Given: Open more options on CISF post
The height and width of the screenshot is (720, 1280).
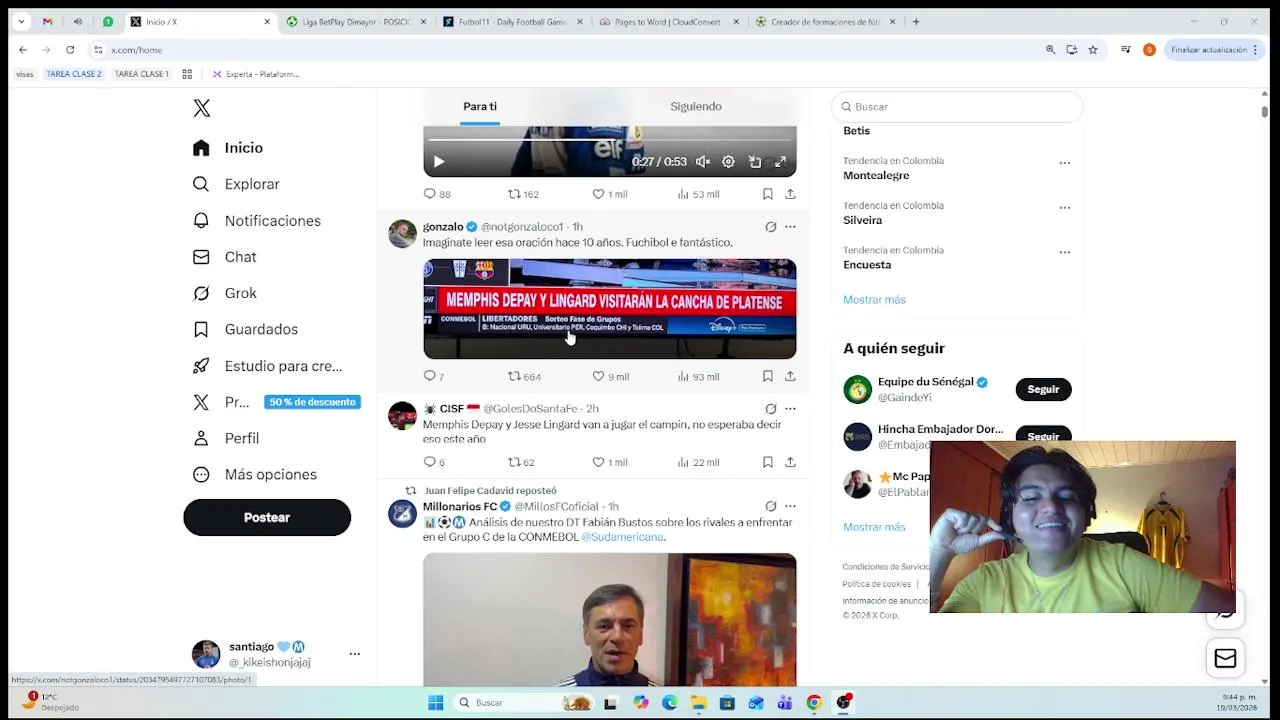Looking at the screenshot, I should coord(790,409).
